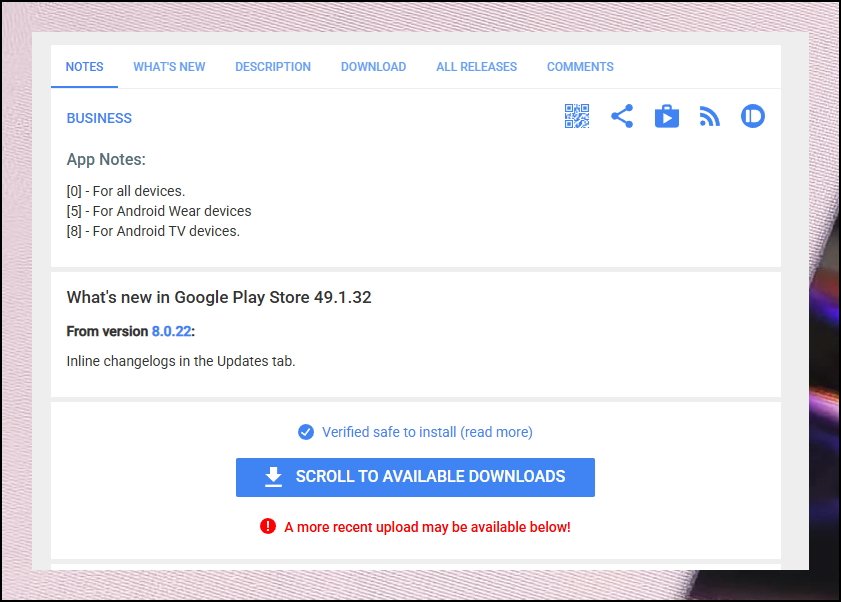Switch to the Comments tab
Image resolution: width=841 pixels, height=602 pixels.
[x=580, y=67]
